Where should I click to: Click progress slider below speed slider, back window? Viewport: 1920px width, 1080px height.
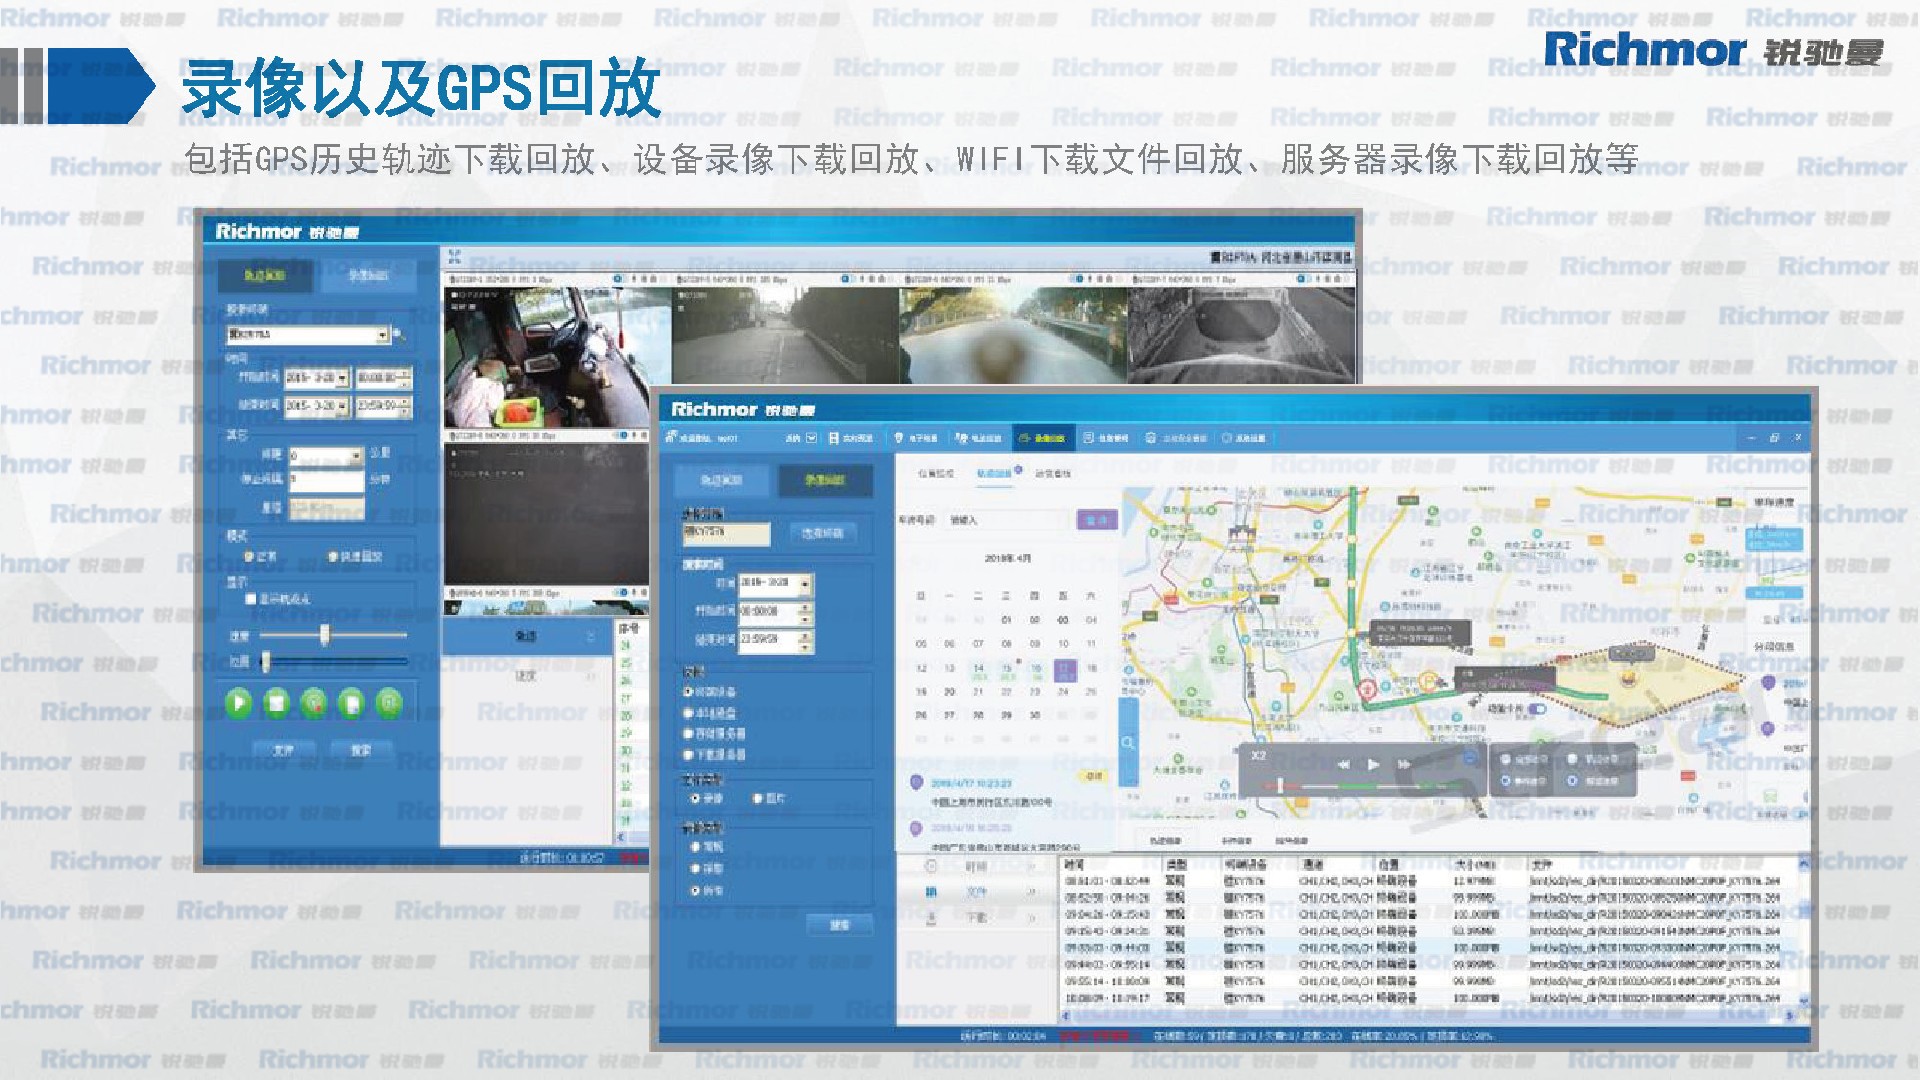pyautogui.click(x=333, y=661)
